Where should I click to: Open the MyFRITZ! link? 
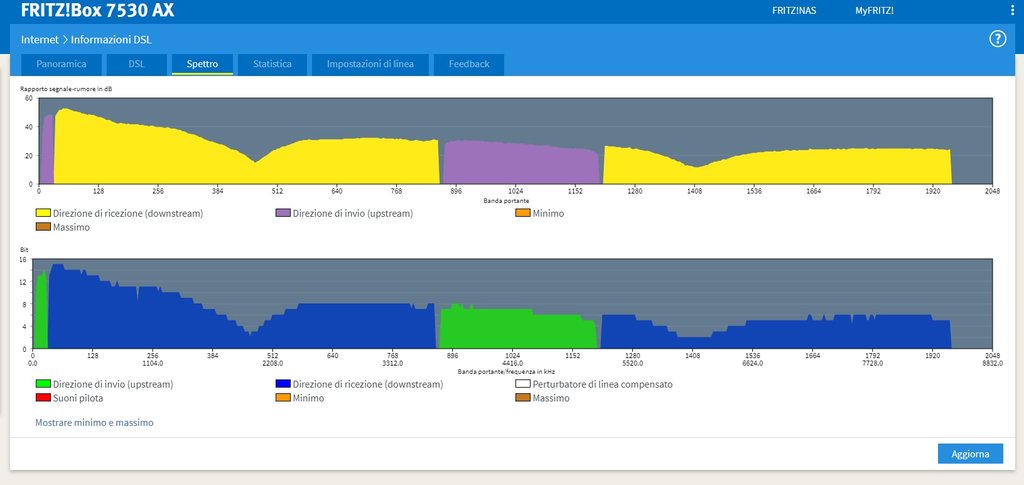click(874, 11)
